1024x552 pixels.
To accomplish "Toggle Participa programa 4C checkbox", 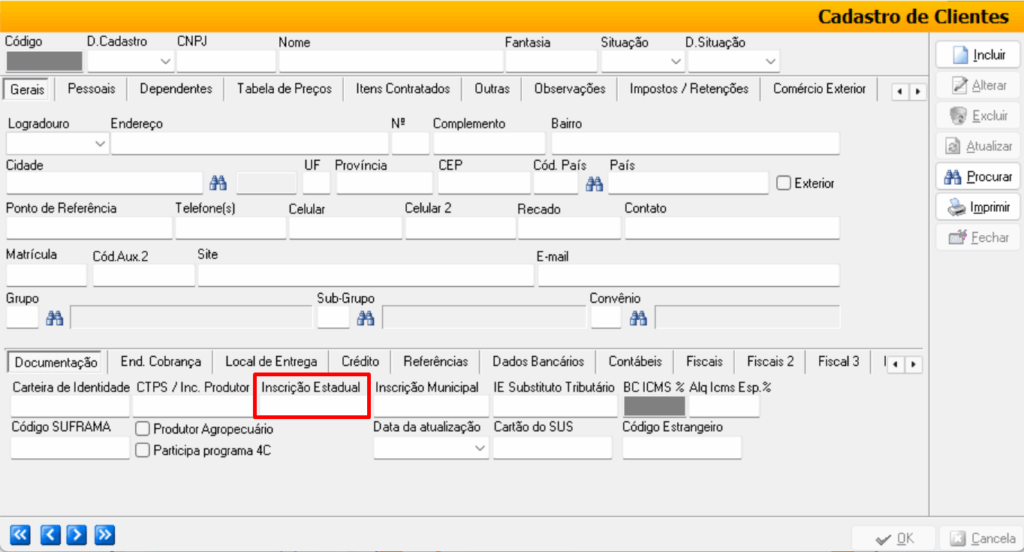I will tap(143, 450).
